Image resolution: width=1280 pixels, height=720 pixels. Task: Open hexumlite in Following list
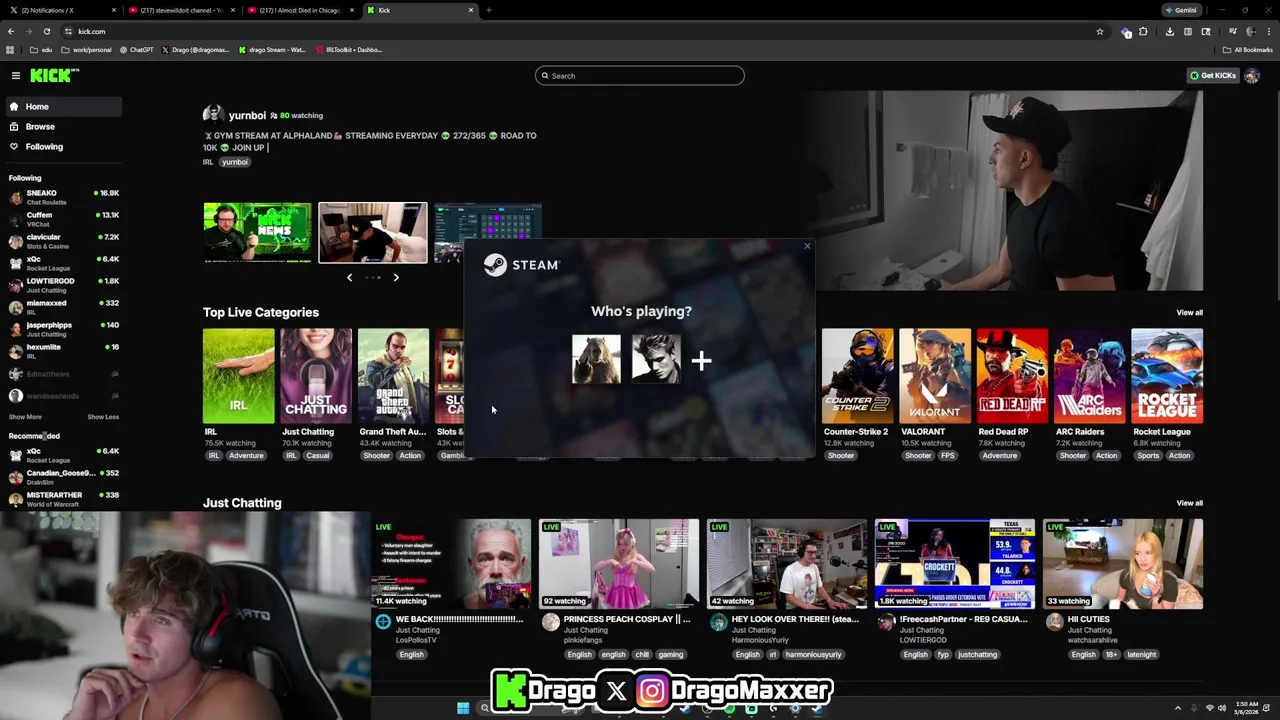point(62,351)
